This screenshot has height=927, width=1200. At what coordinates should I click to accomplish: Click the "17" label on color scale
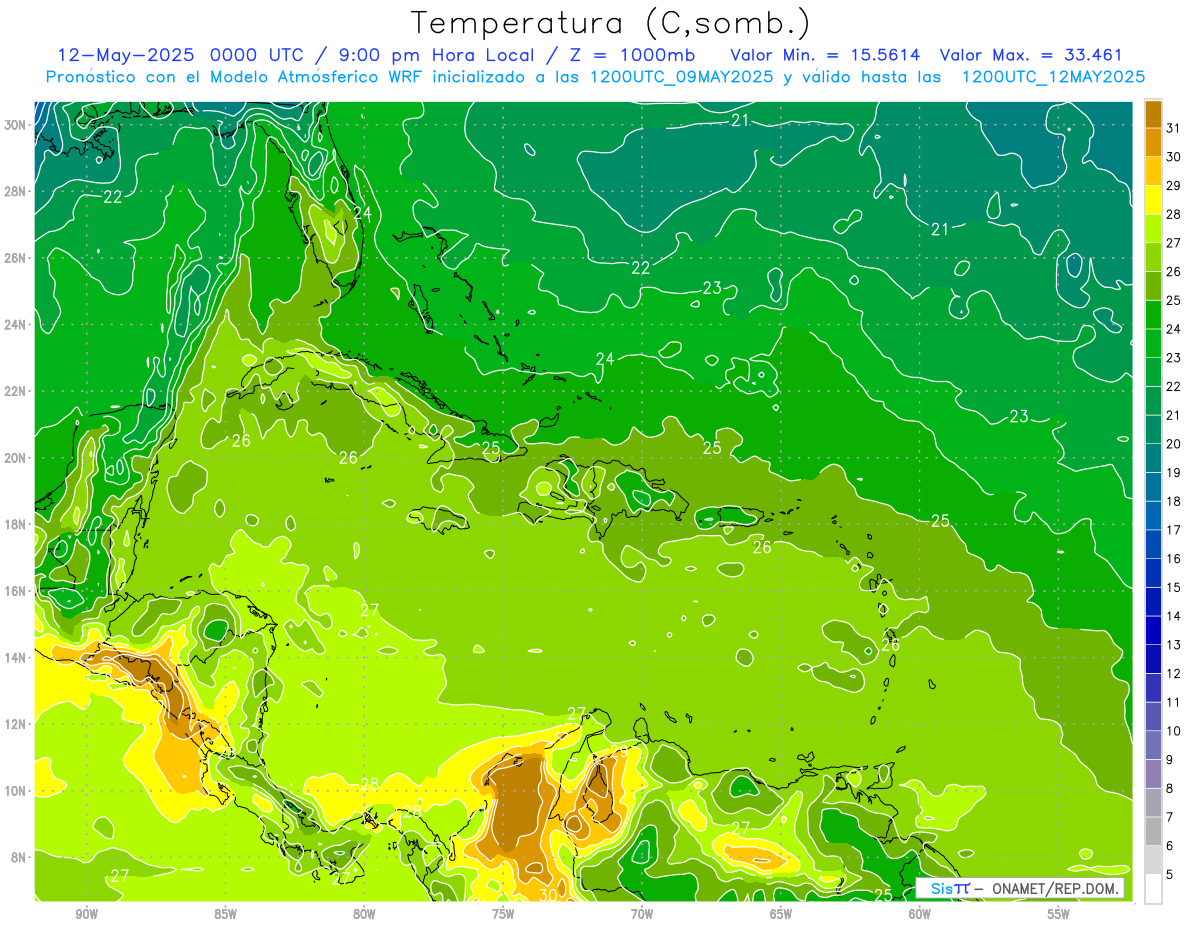click(x=1174, y=530)
